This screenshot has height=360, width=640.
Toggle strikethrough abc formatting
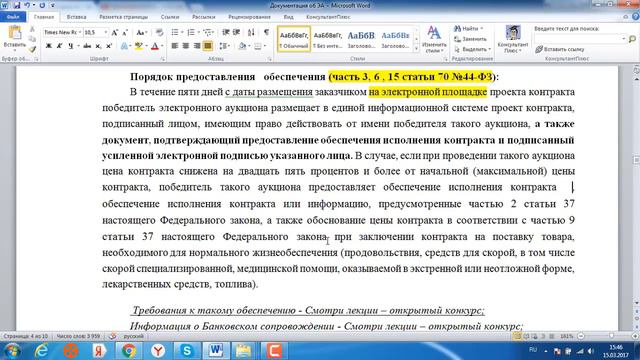(x=87, y=46)
